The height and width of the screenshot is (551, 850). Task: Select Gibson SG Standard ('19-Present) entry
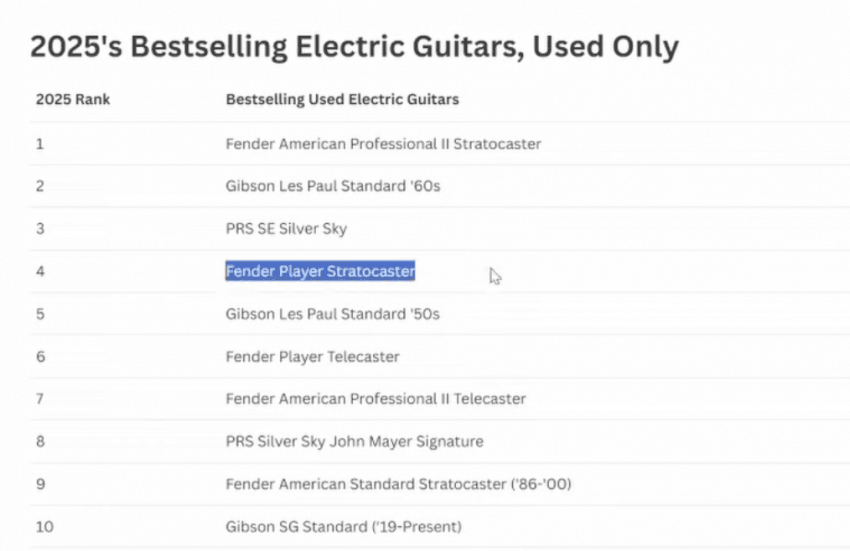(x=343, y=526)
